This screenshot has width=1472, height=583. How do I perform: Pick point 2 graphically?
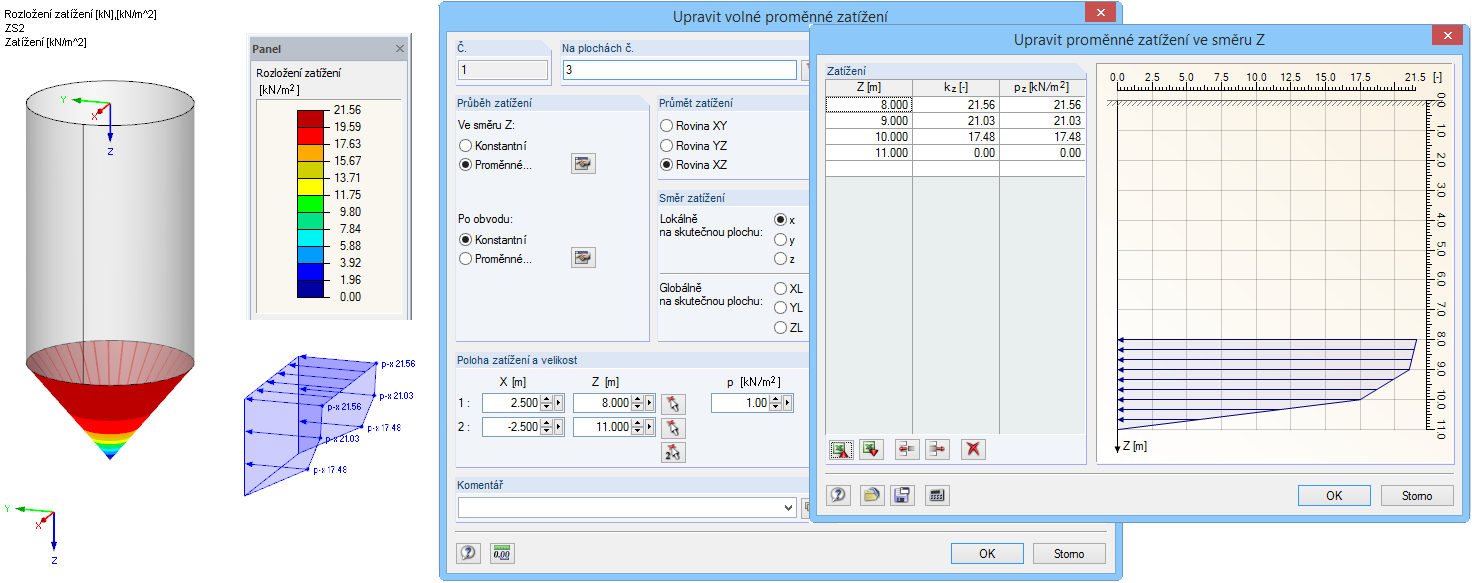click(x=674, y=428)
